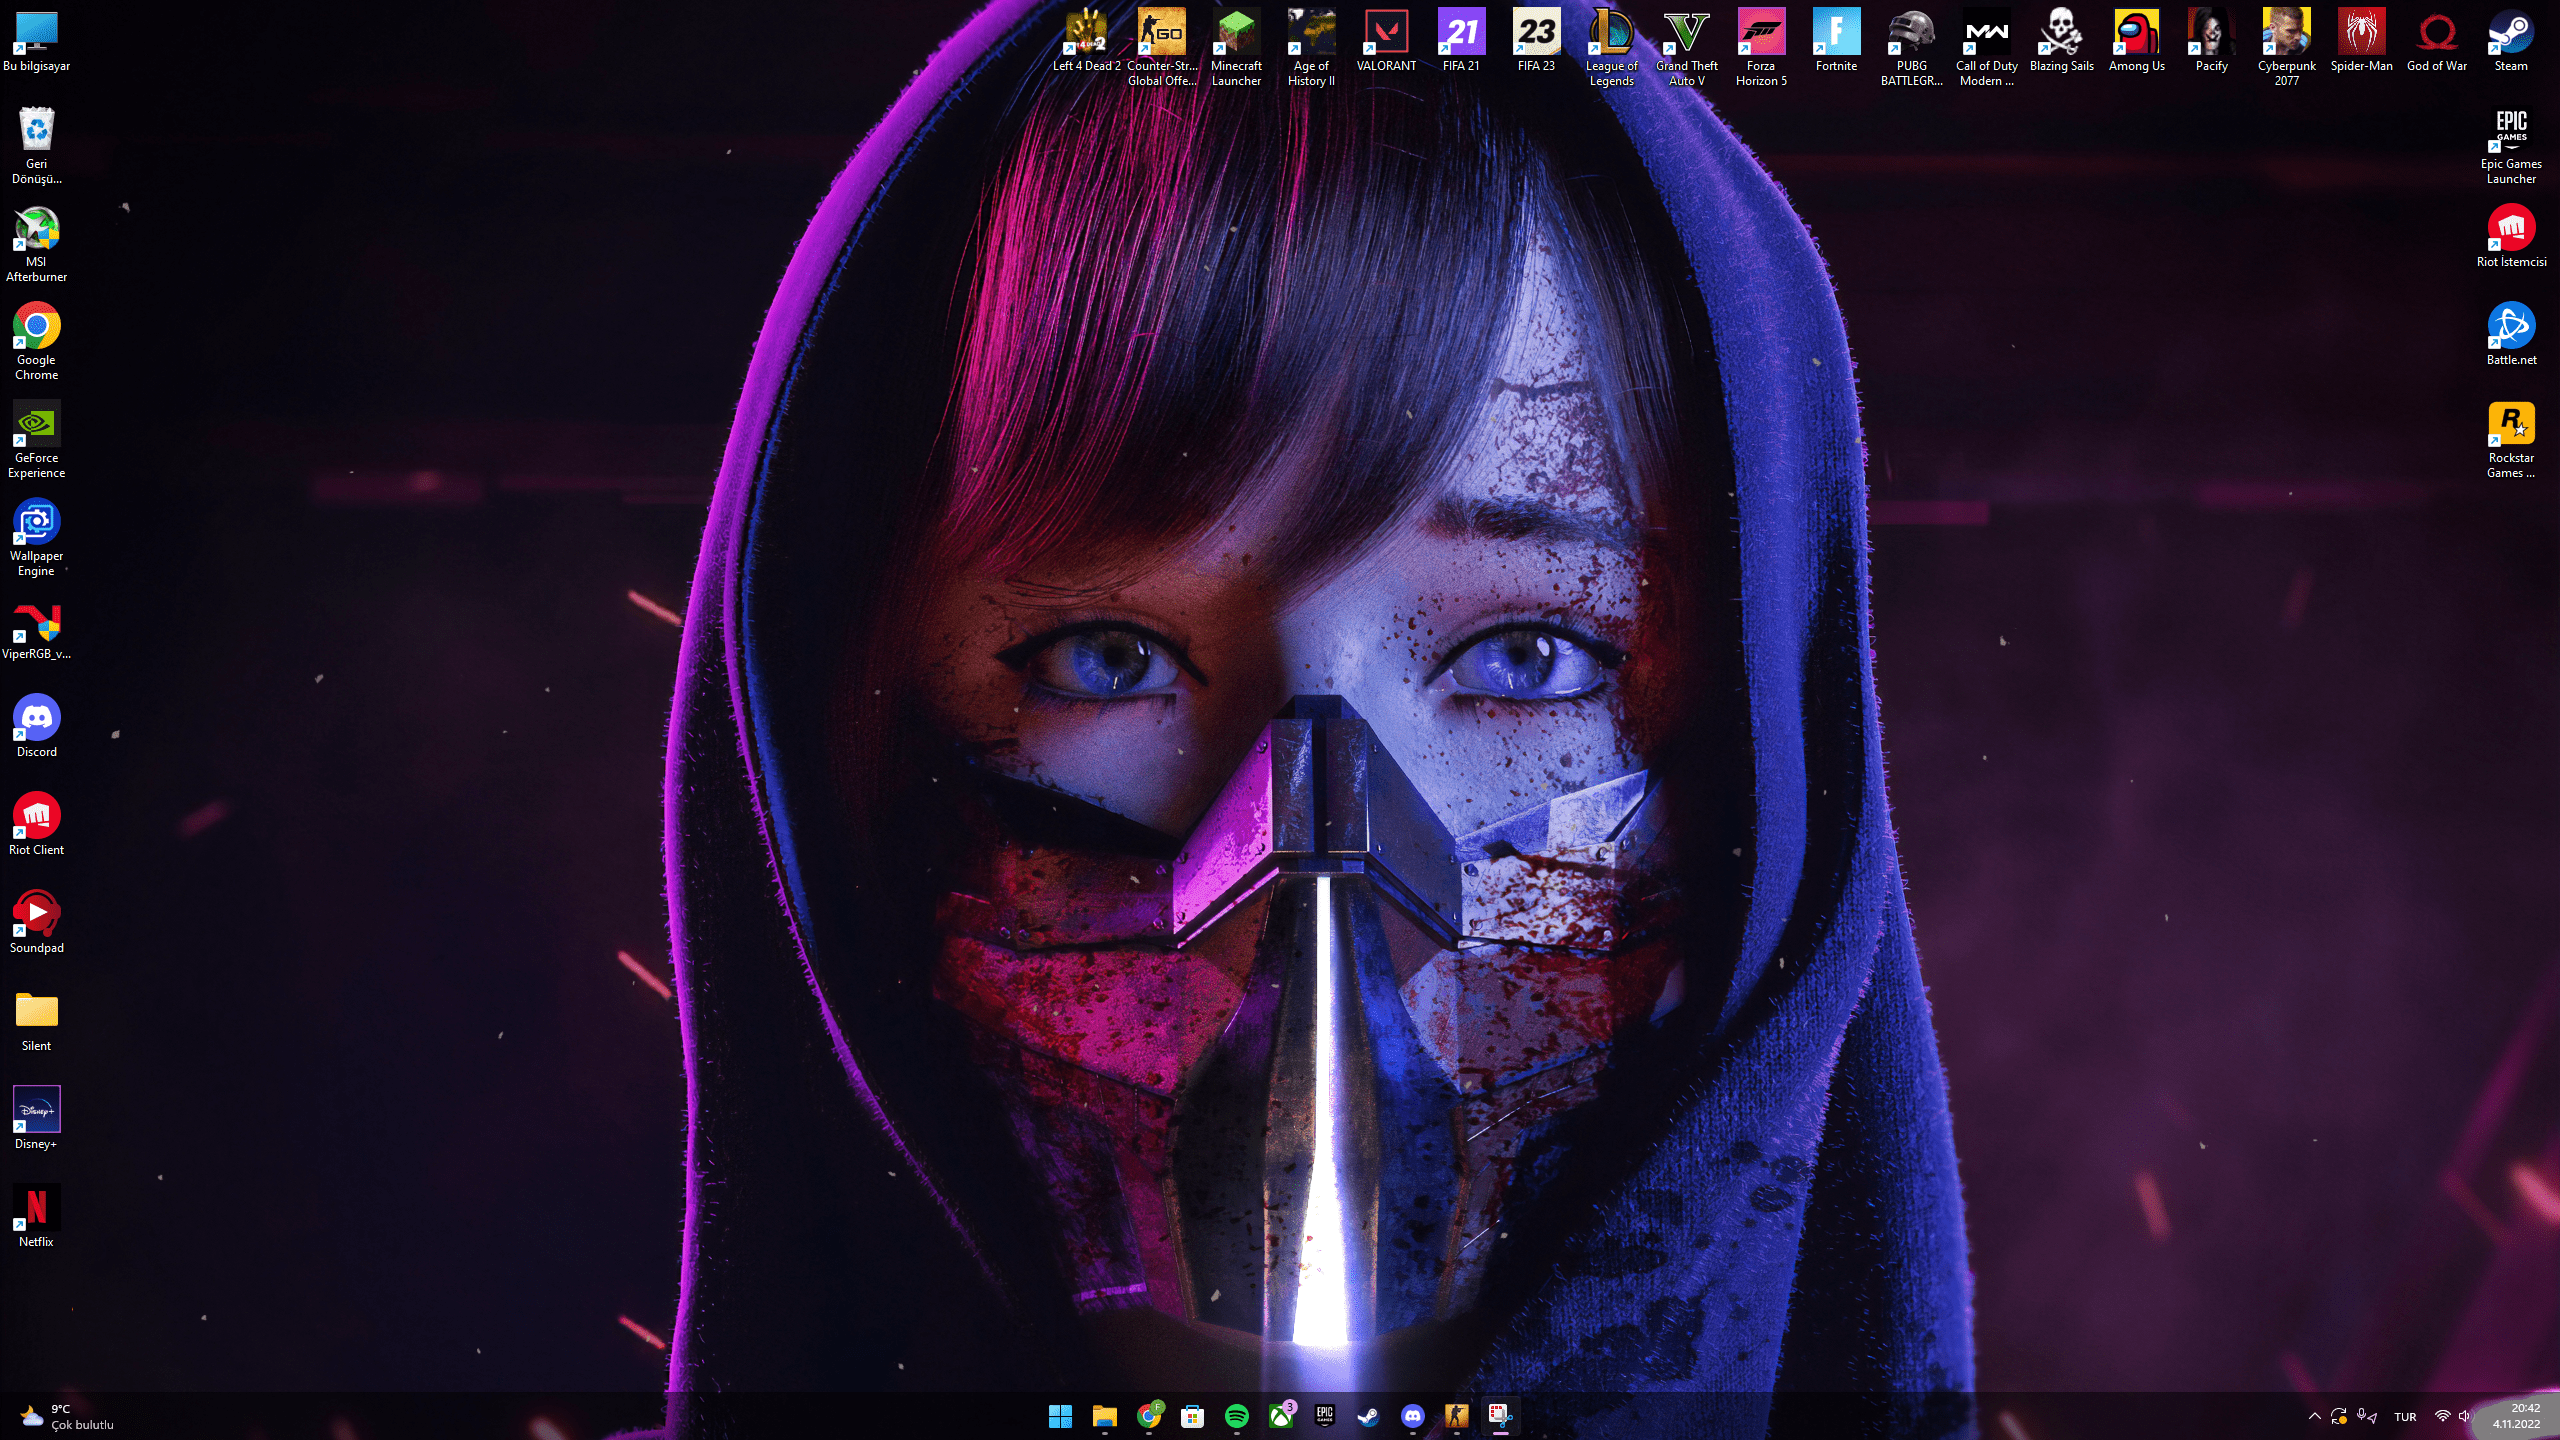The width and height of the screenshot is (2560, 1440).
Task: Open the Windows Start menu
Action: (1060, 1416)
